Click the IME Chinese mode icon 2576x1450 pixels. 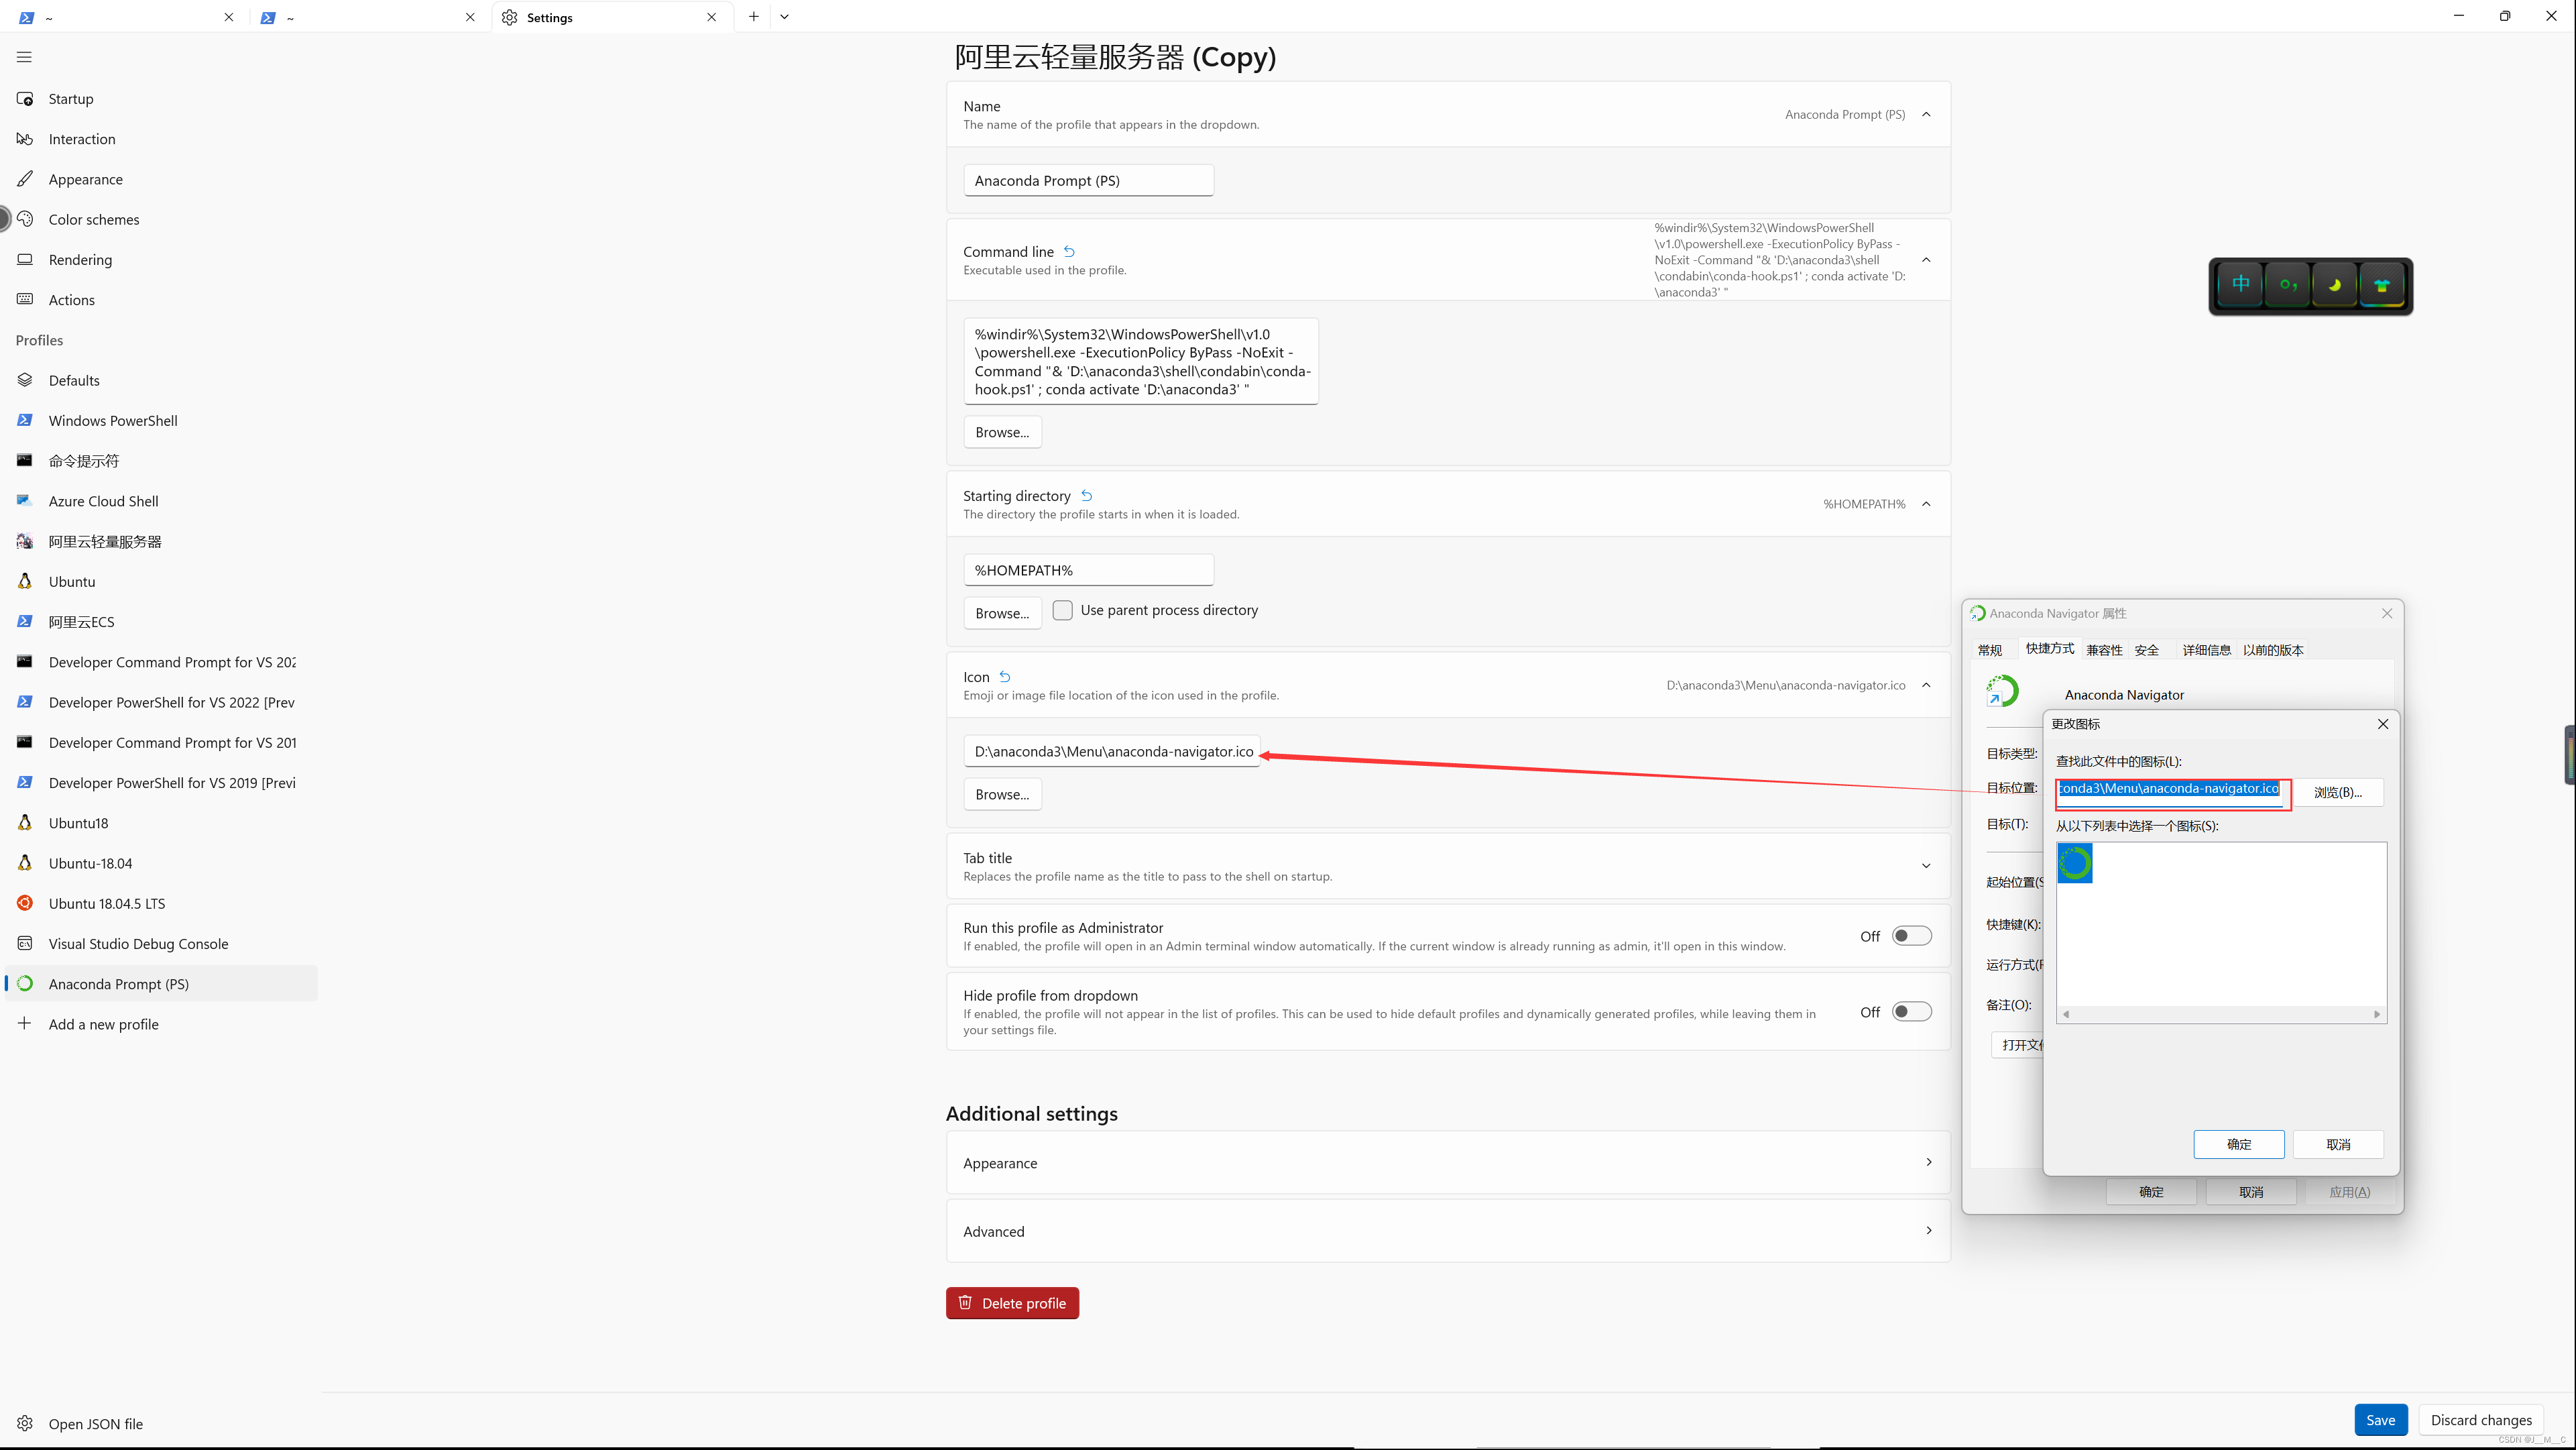point(2241,285)
